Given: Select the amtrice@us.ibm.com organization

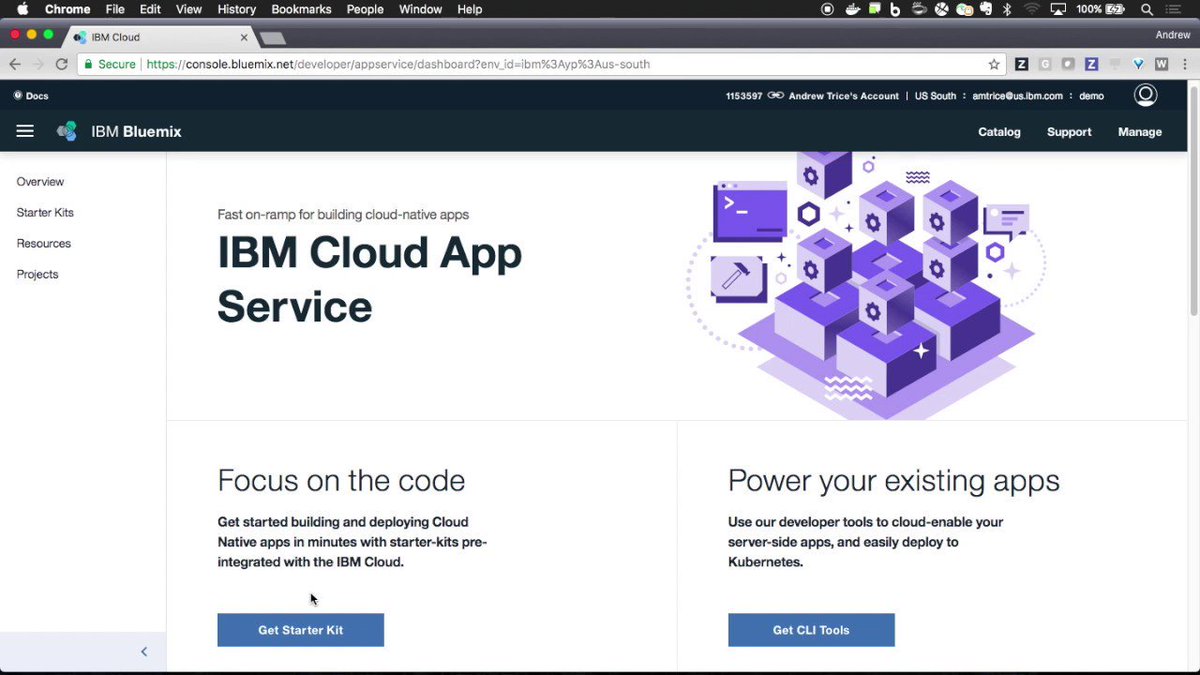Looking at the screenshot, I should coord(1017,96).
